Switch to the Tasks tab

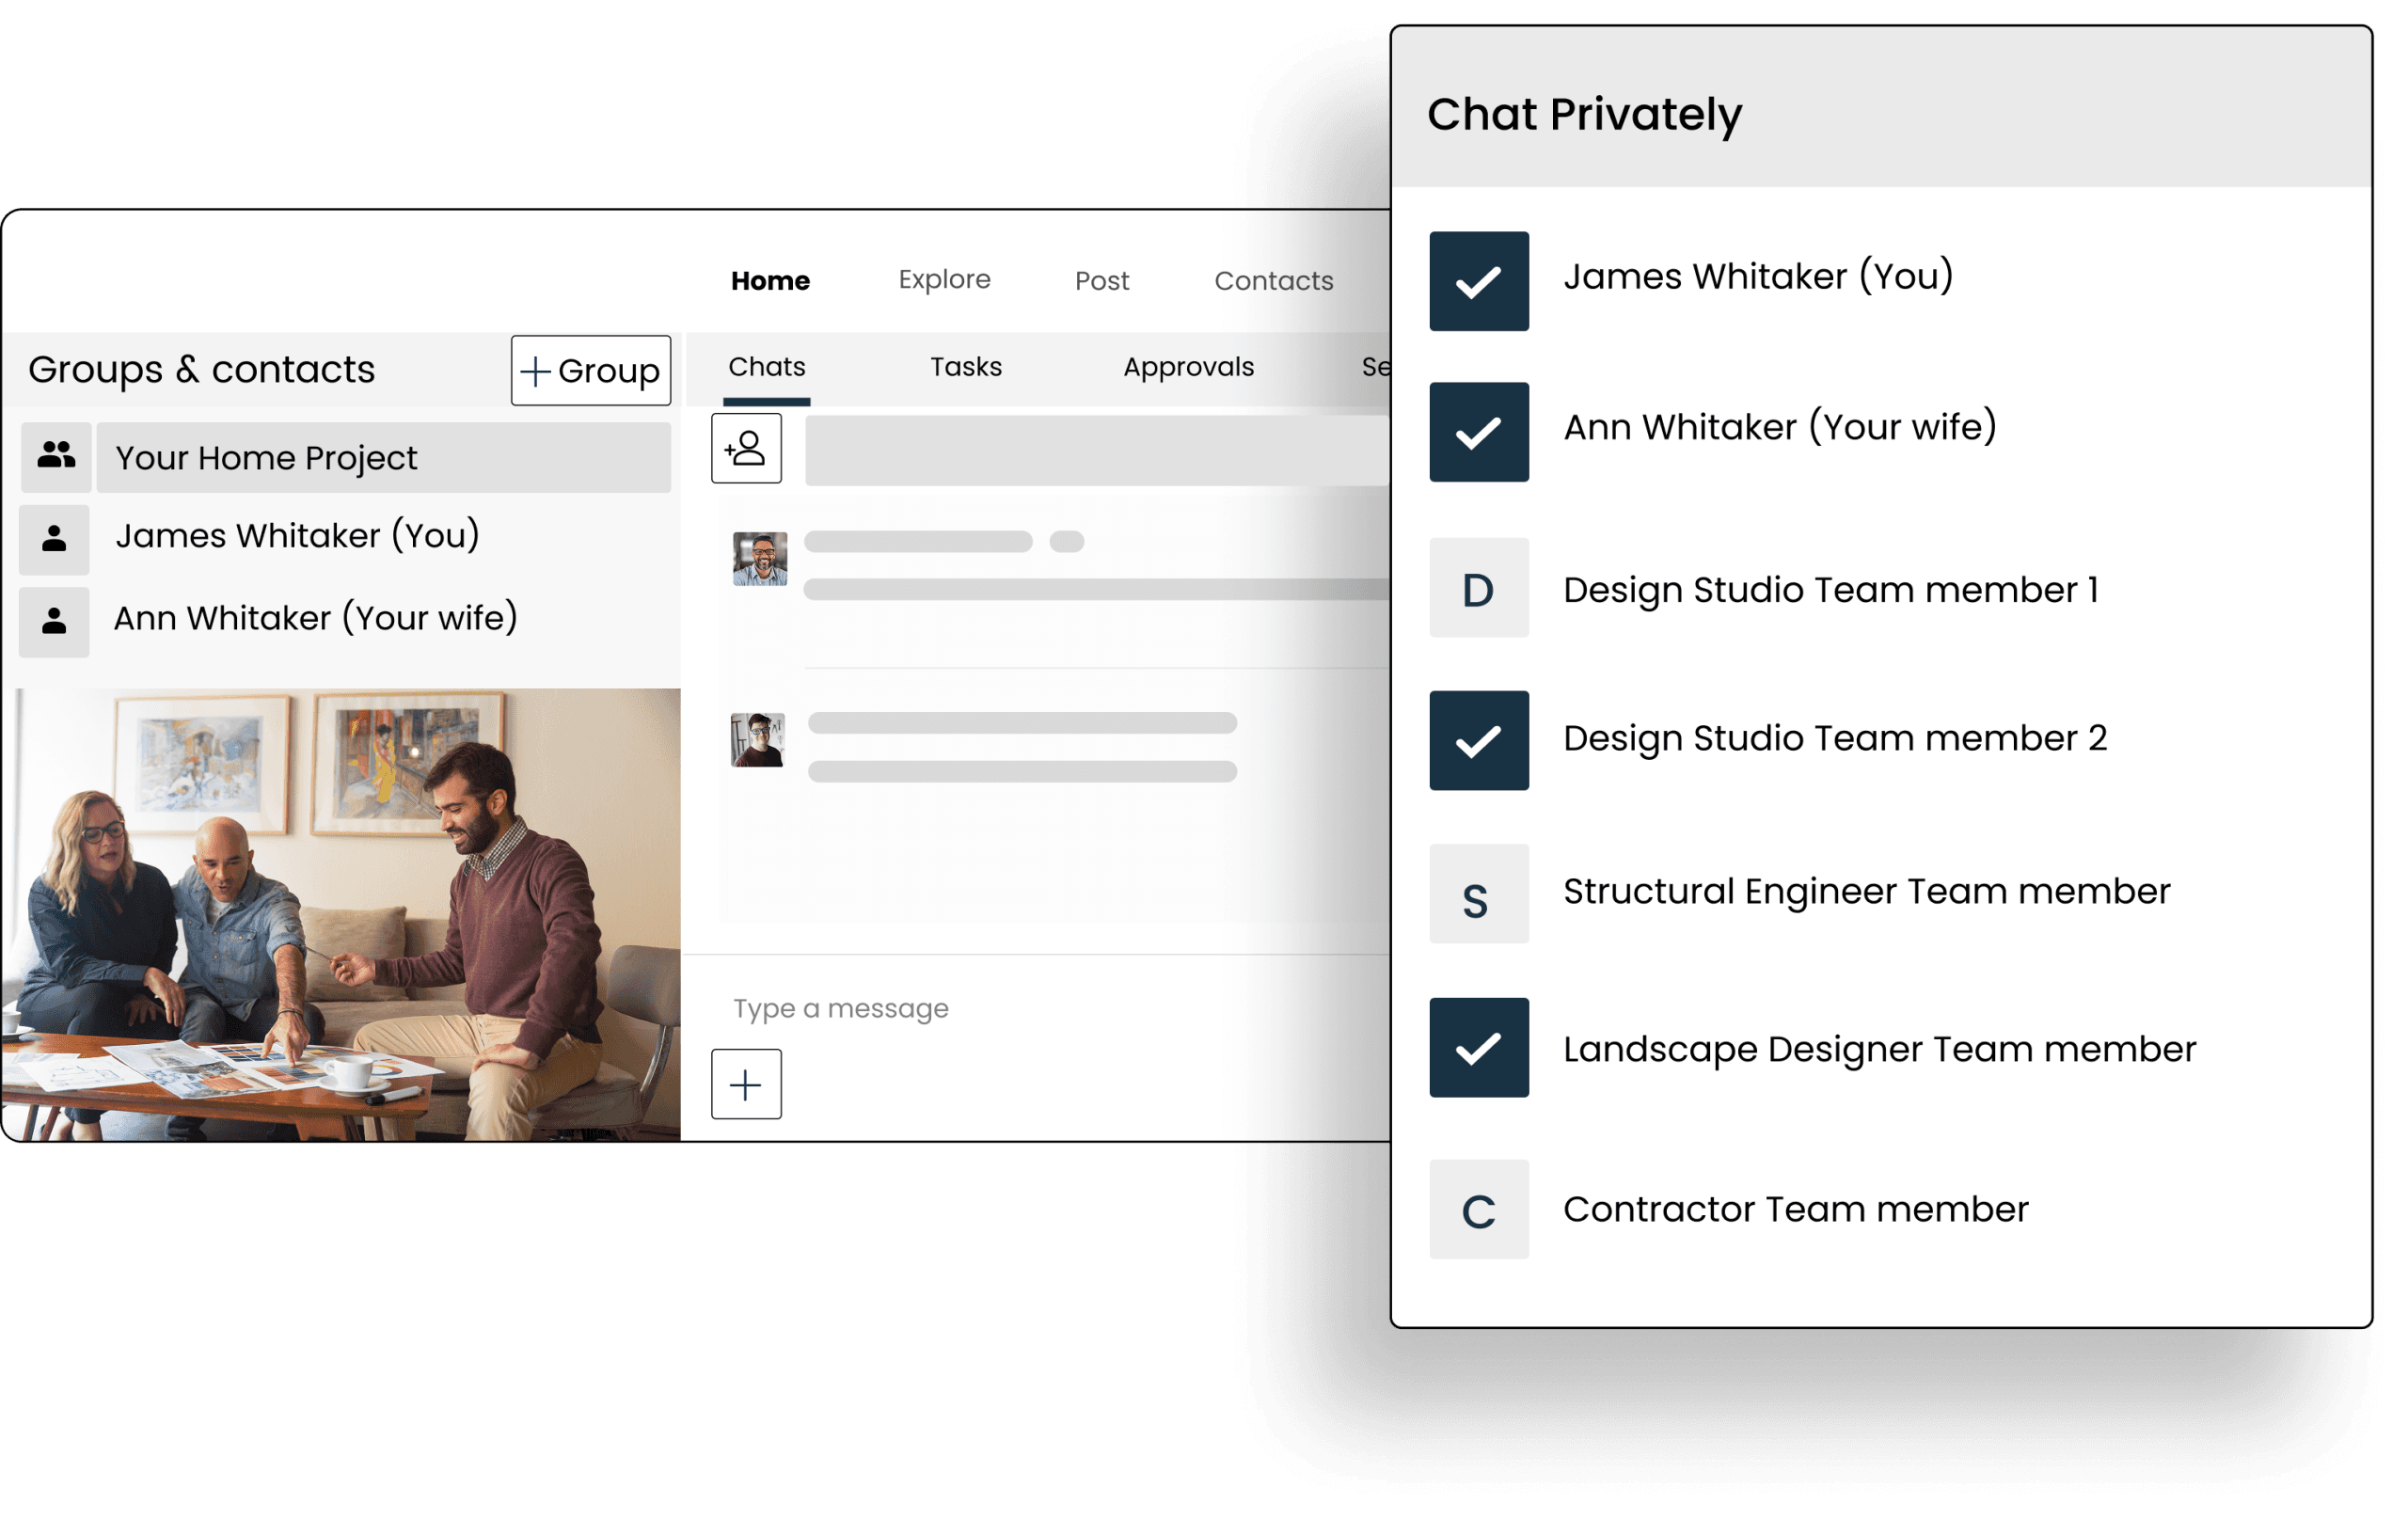pos(966,367)
